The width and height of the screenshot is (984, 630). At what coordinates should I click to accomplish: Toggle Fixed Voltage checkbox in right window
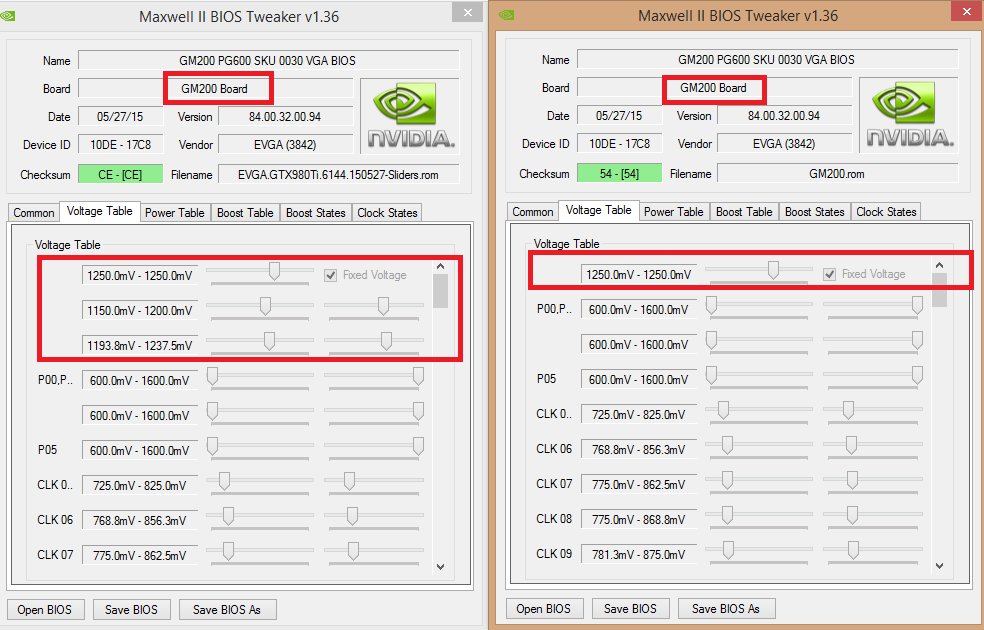pos(830,274)
